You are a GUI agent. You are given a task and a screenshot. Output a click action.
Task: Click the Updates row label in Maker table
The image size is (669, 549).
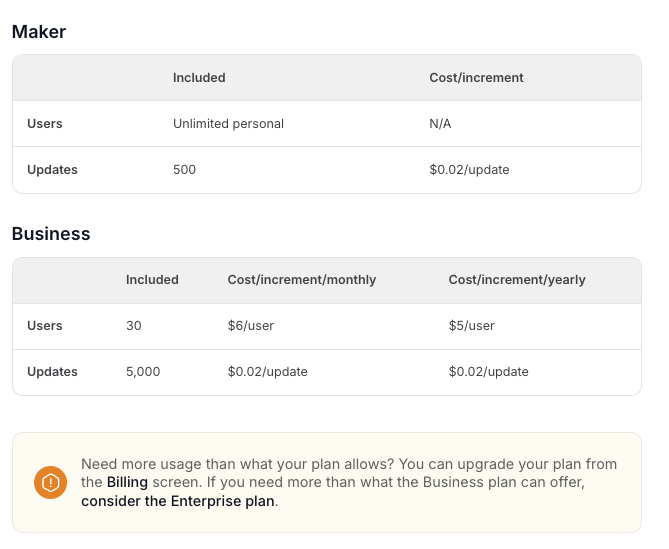pyautogui.click(x=52, y=170)
